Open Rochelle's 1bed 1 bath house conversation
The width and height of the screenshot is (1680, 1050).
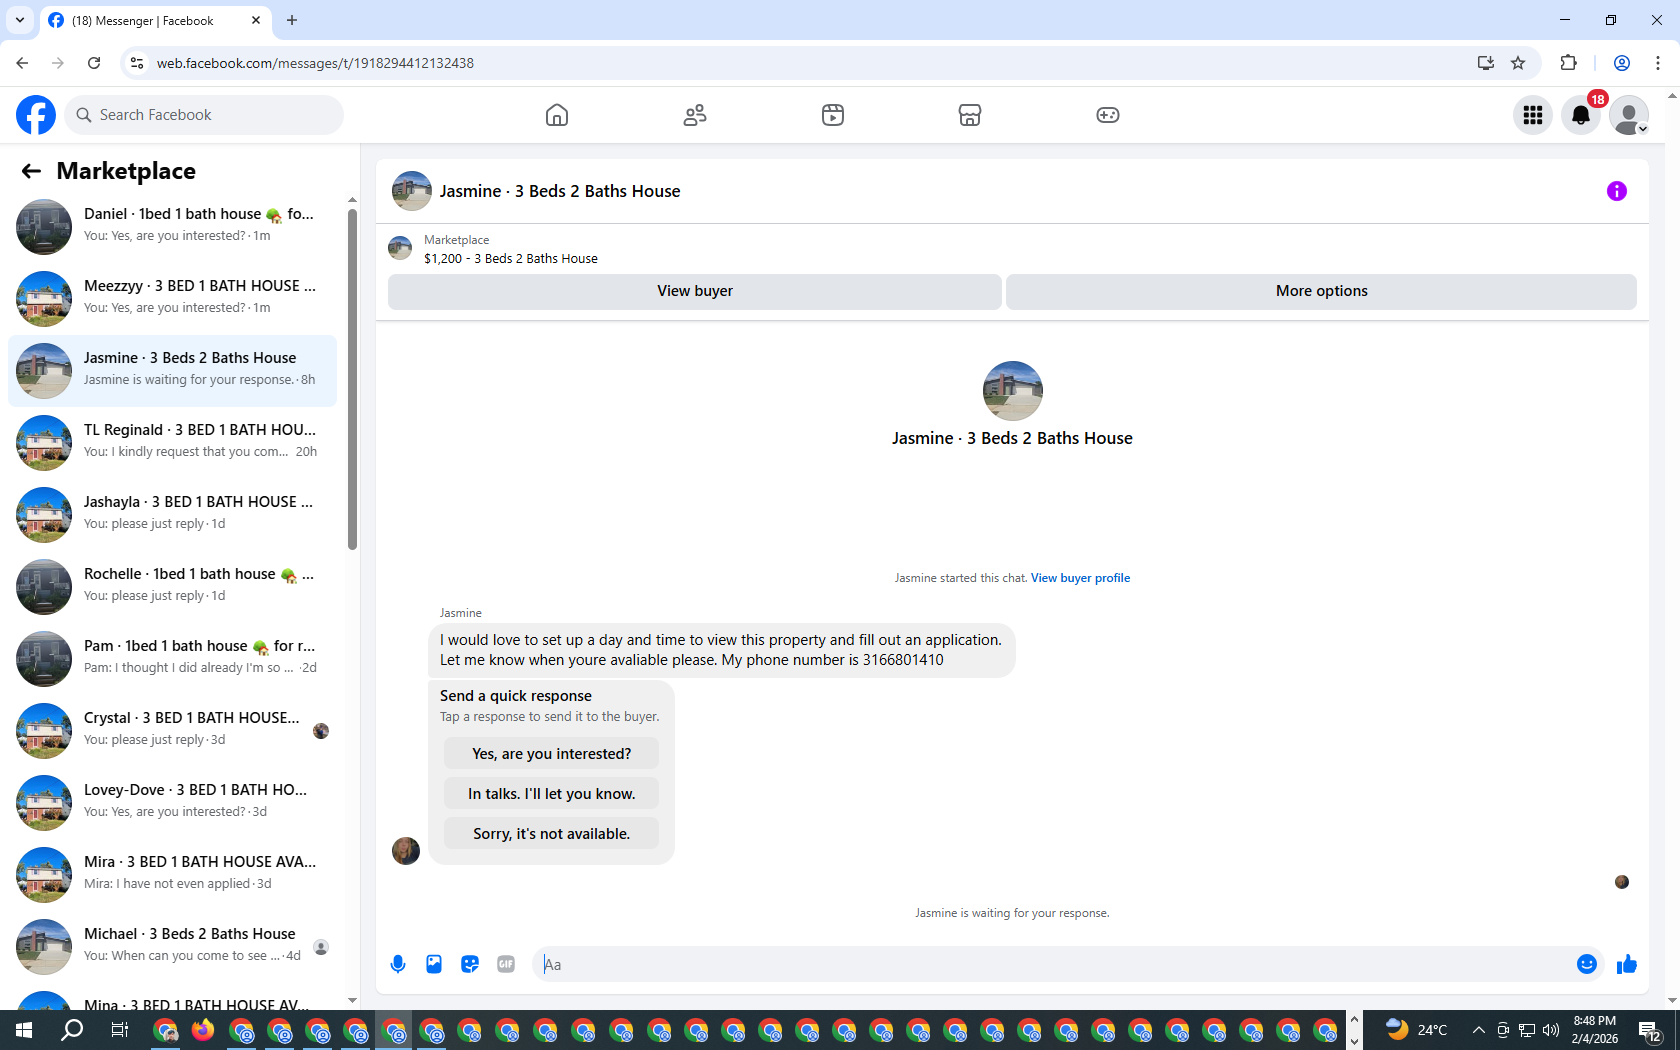172,587
